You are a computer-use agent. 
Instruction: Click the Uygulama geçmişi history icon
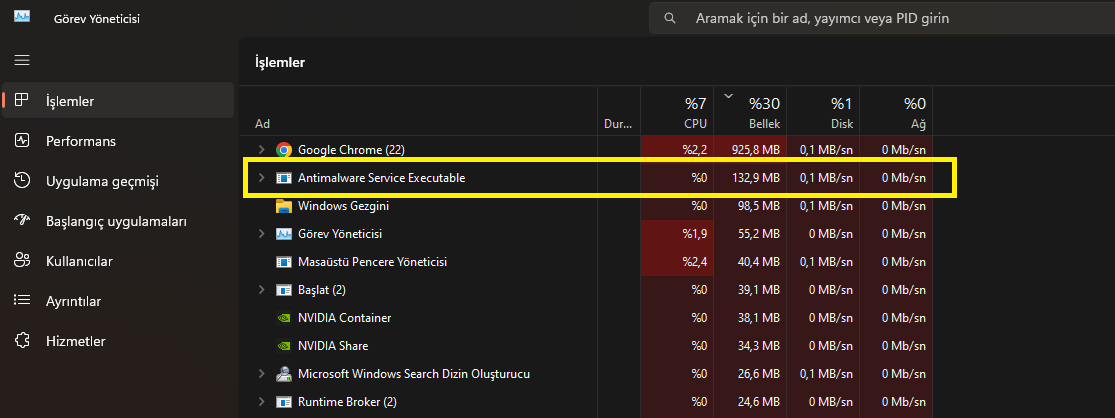pos(22,181)
